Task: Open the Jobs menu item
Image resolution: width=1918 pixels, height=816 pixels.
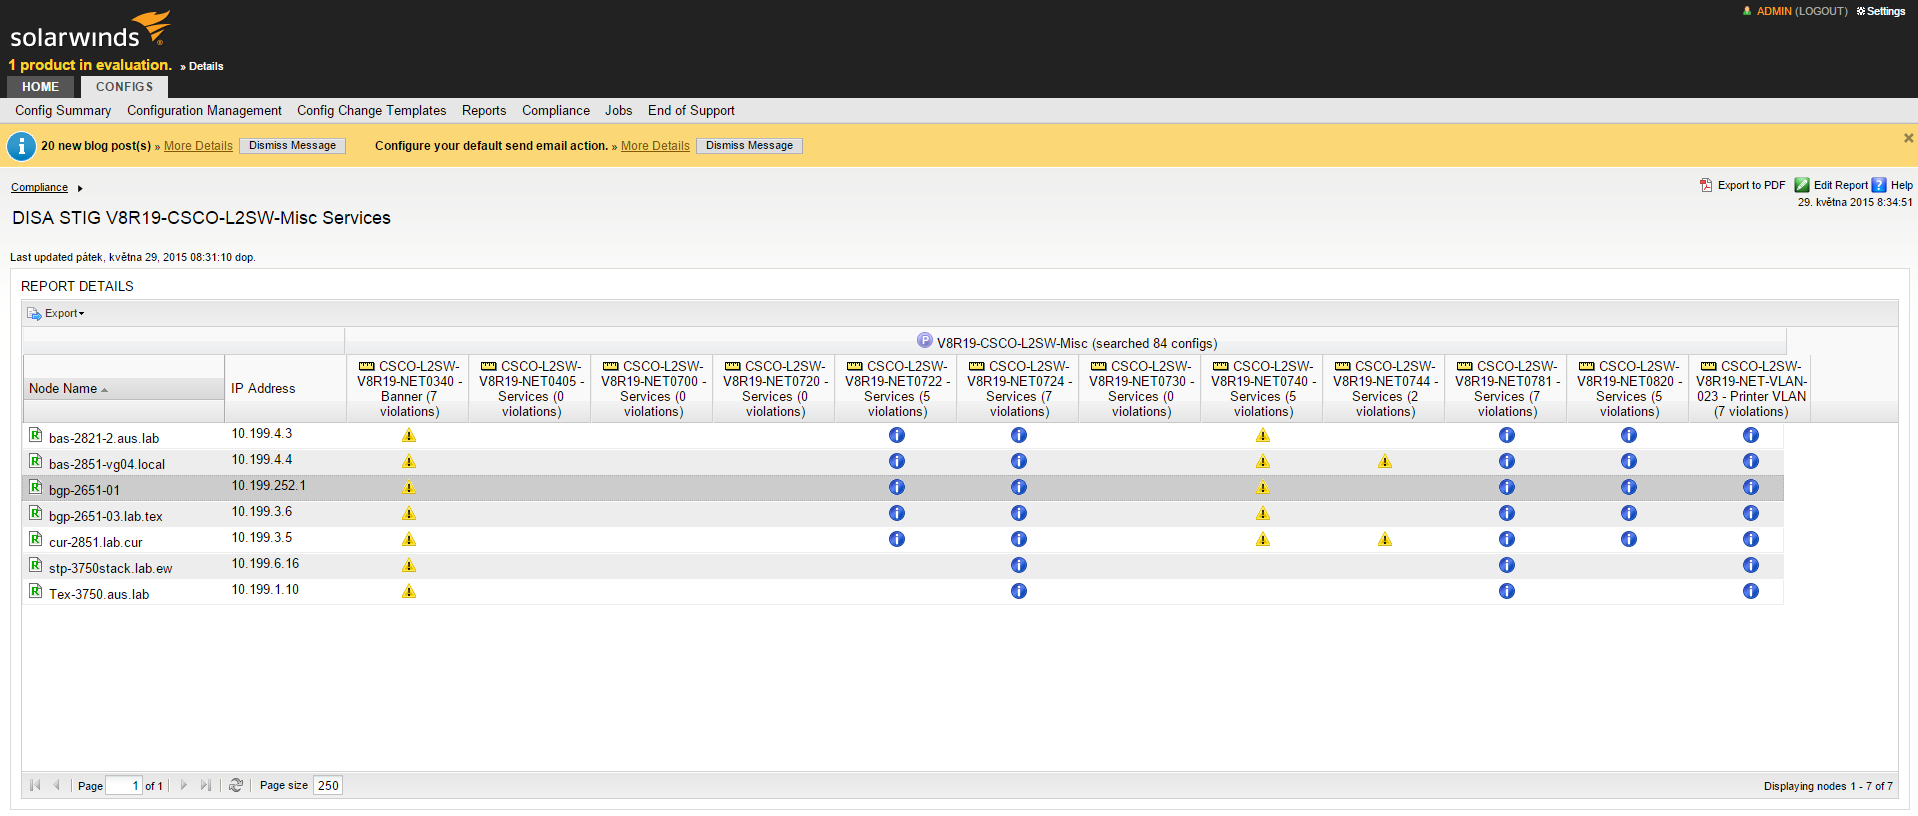Action: (x=619, y=111)
